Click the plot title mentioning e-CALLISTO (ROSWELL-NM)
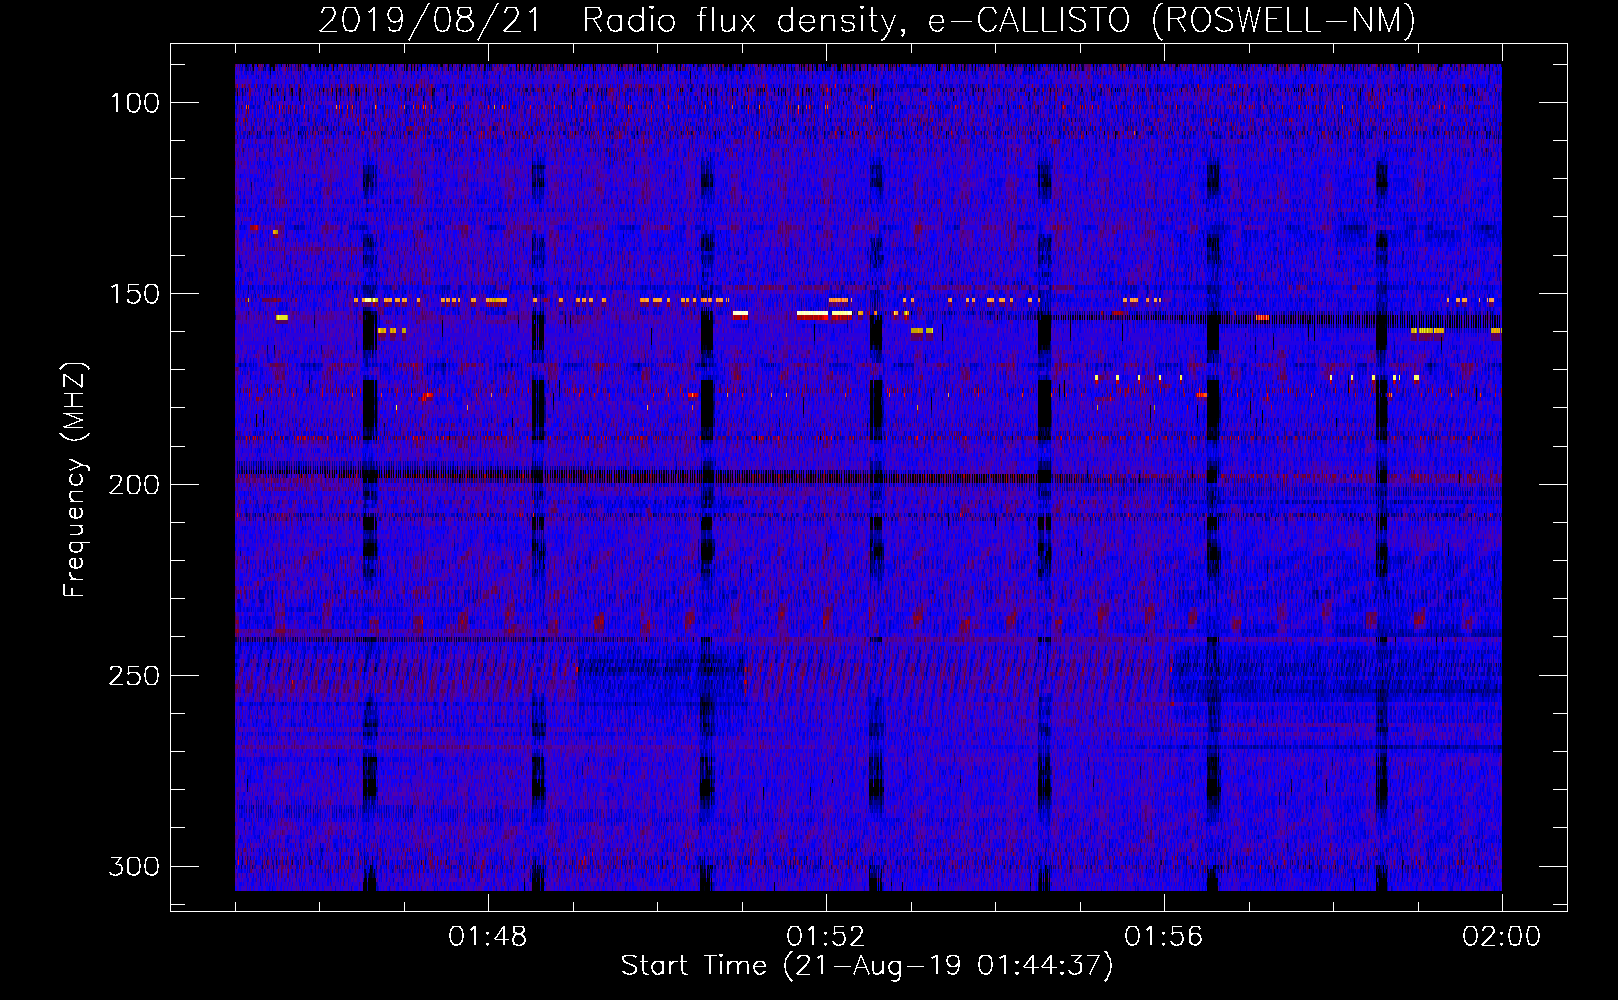The width and height of the screenshot is (1618, 1000). pos(867,20)
